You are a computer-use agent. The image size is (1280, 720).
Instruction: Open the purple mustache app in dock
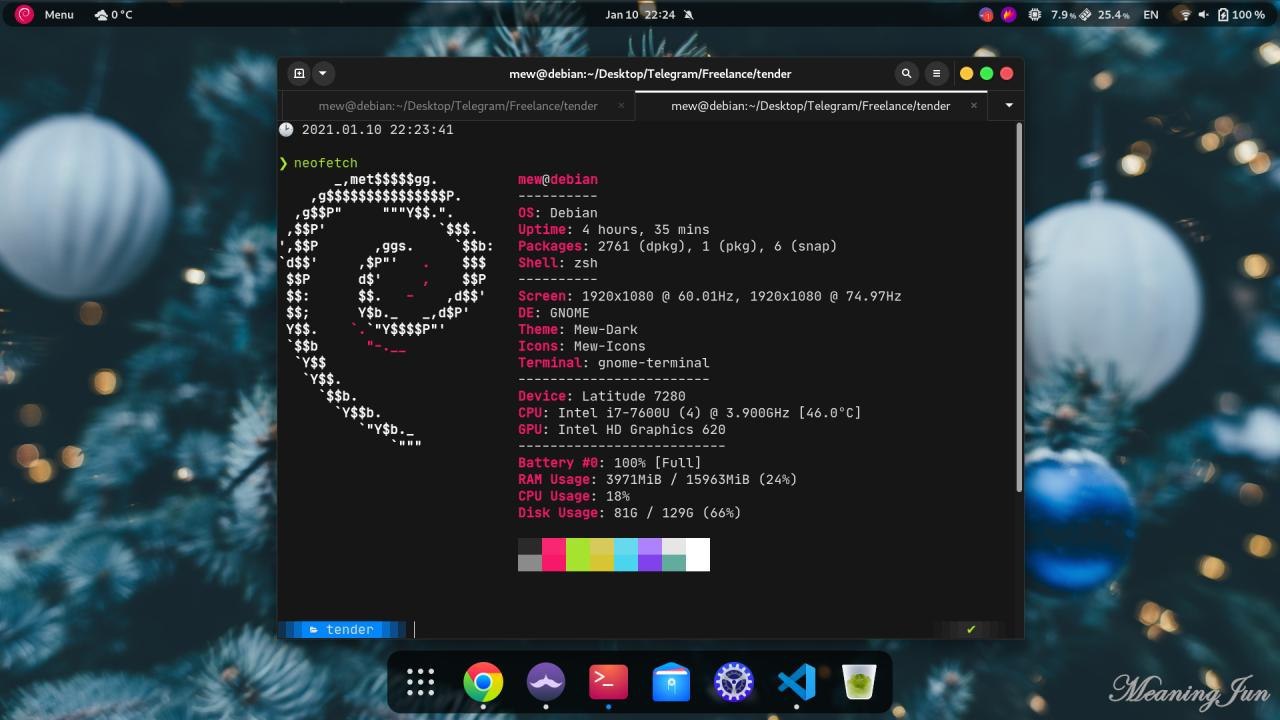point(546,682)
